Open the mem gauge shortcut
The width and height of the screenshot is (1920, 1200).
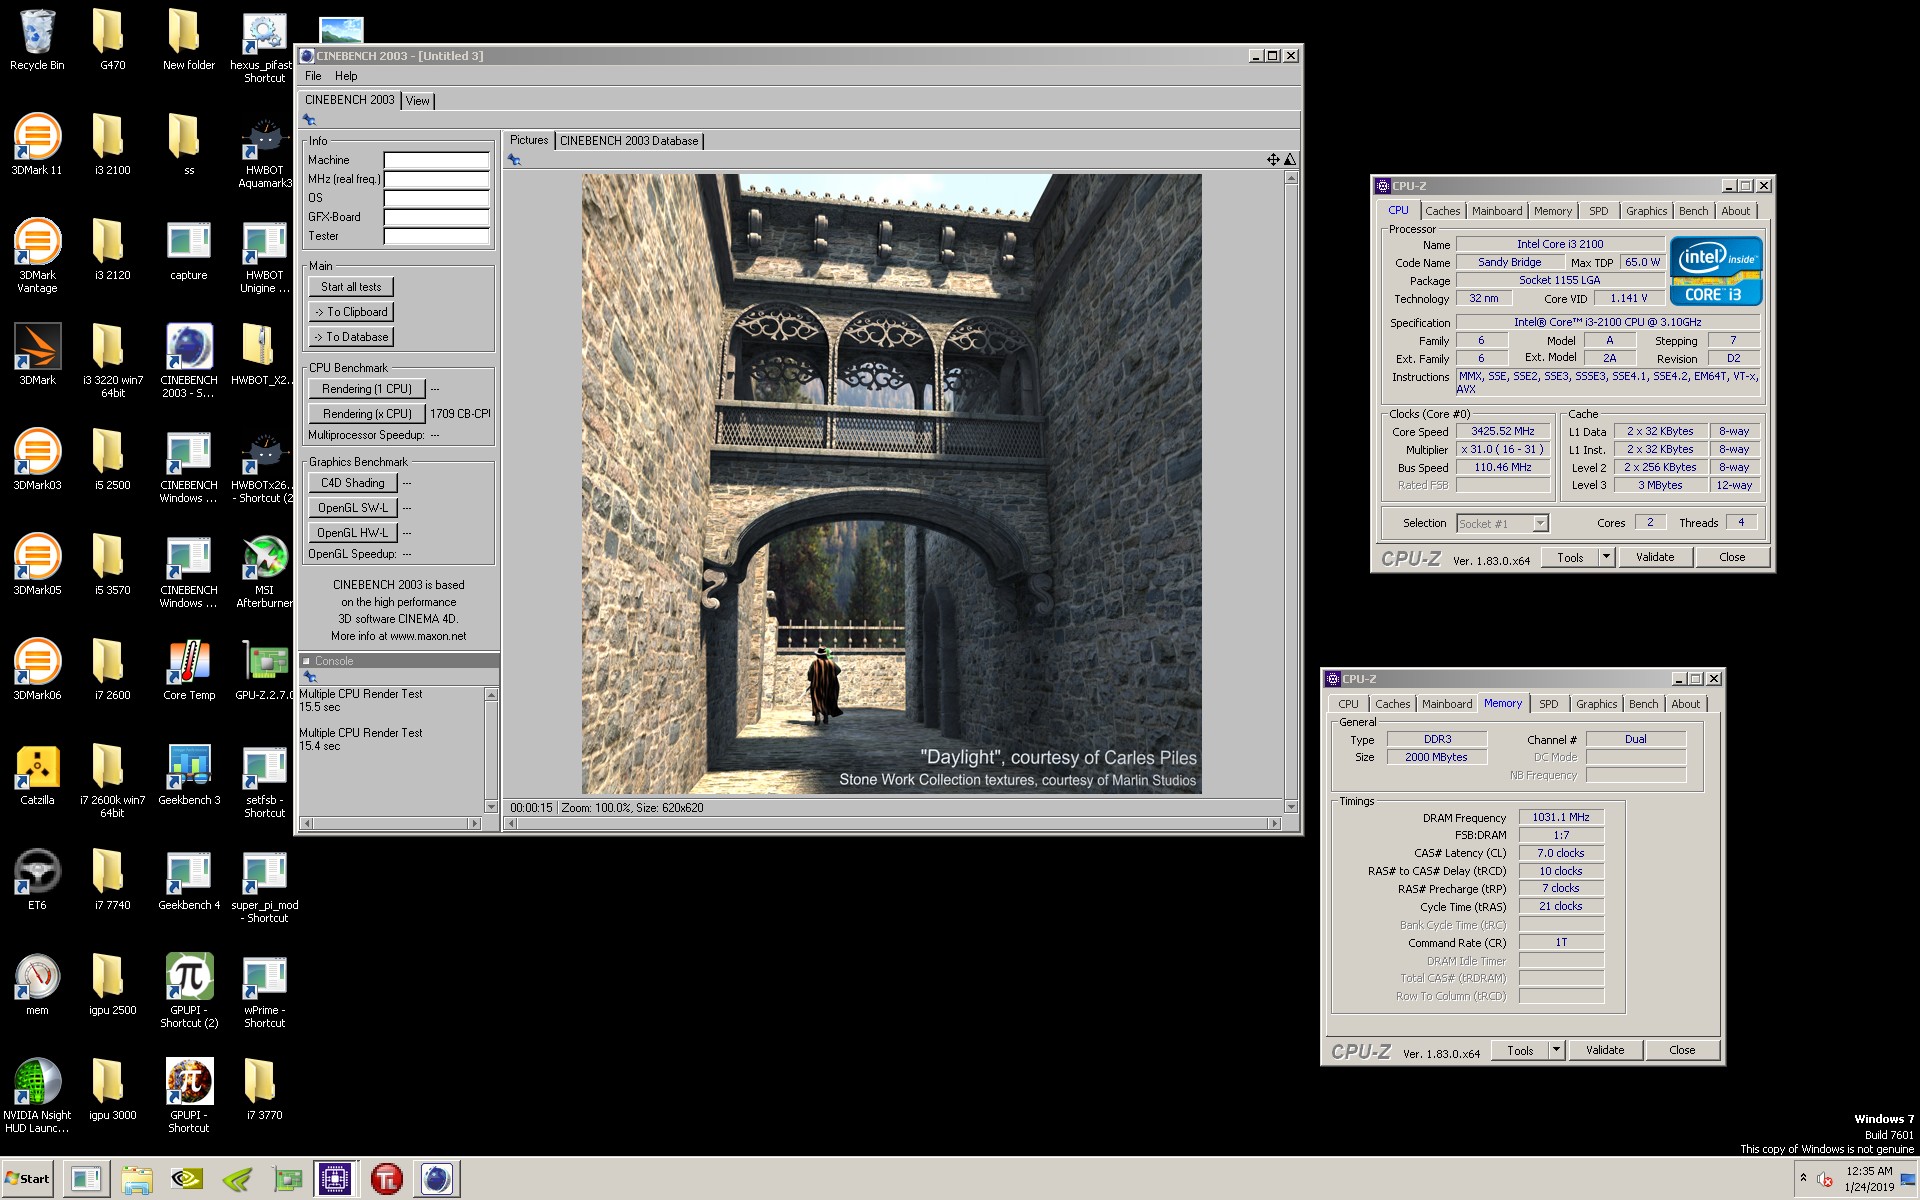tap(37, 985)
